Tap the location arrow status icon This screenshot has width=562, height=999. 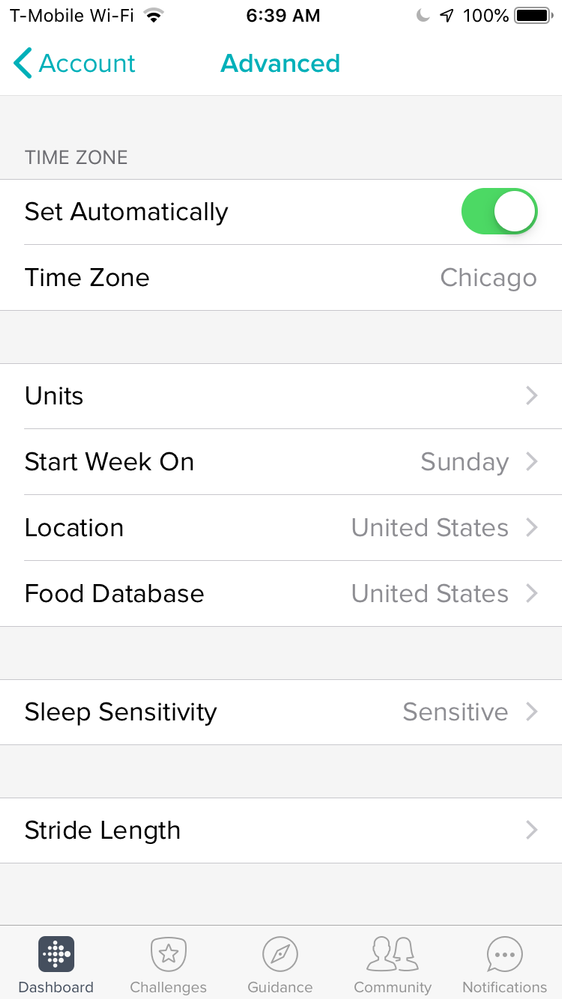447,15
